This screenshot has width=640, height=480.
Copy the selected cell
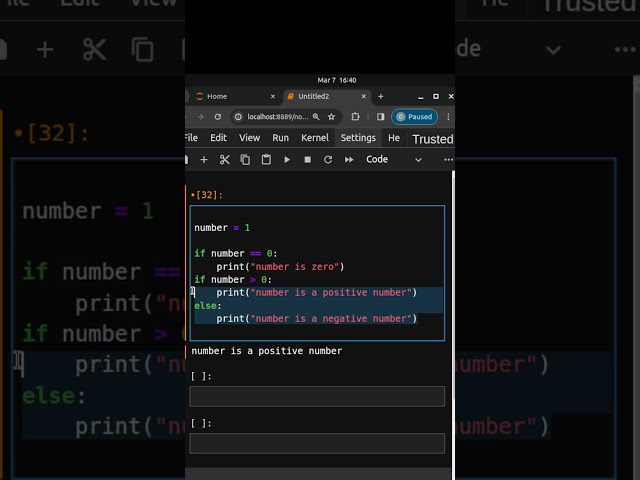(245, 160)
